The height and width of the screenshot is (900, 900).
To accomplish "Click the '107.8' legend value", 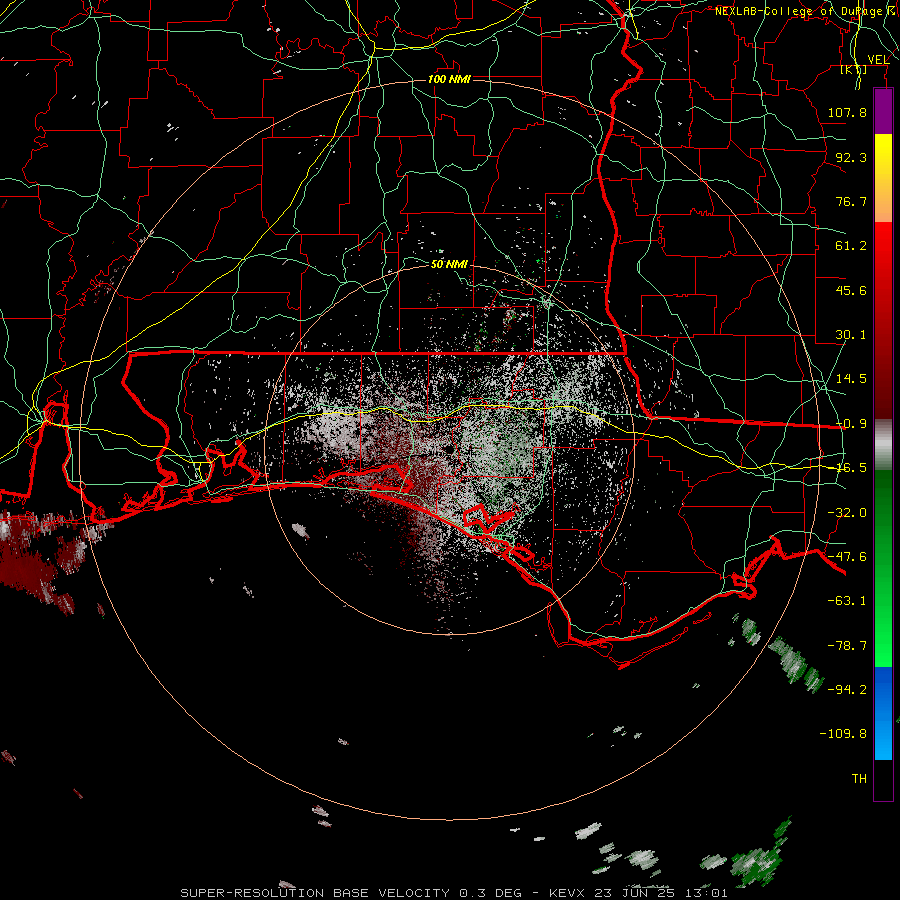I will 847,112.
